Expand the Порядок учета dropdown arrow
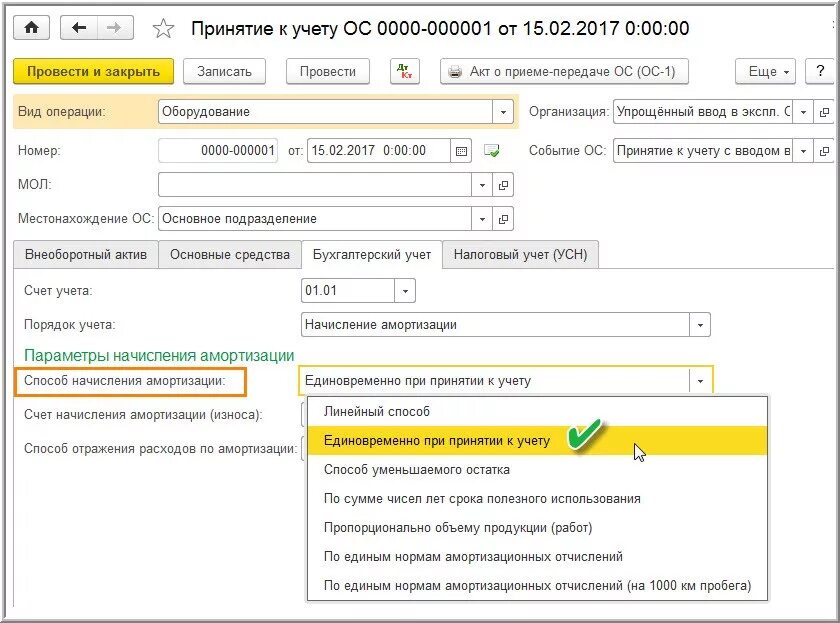The image size is (840, 623). click(x=700, y=325)
